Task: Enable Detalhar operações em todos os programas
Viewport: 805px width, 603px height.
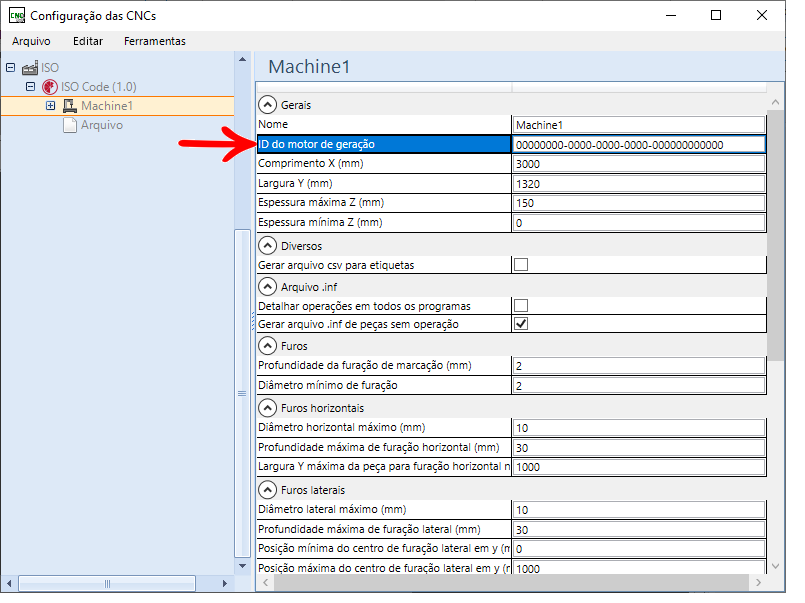Action: coord(521,305)
